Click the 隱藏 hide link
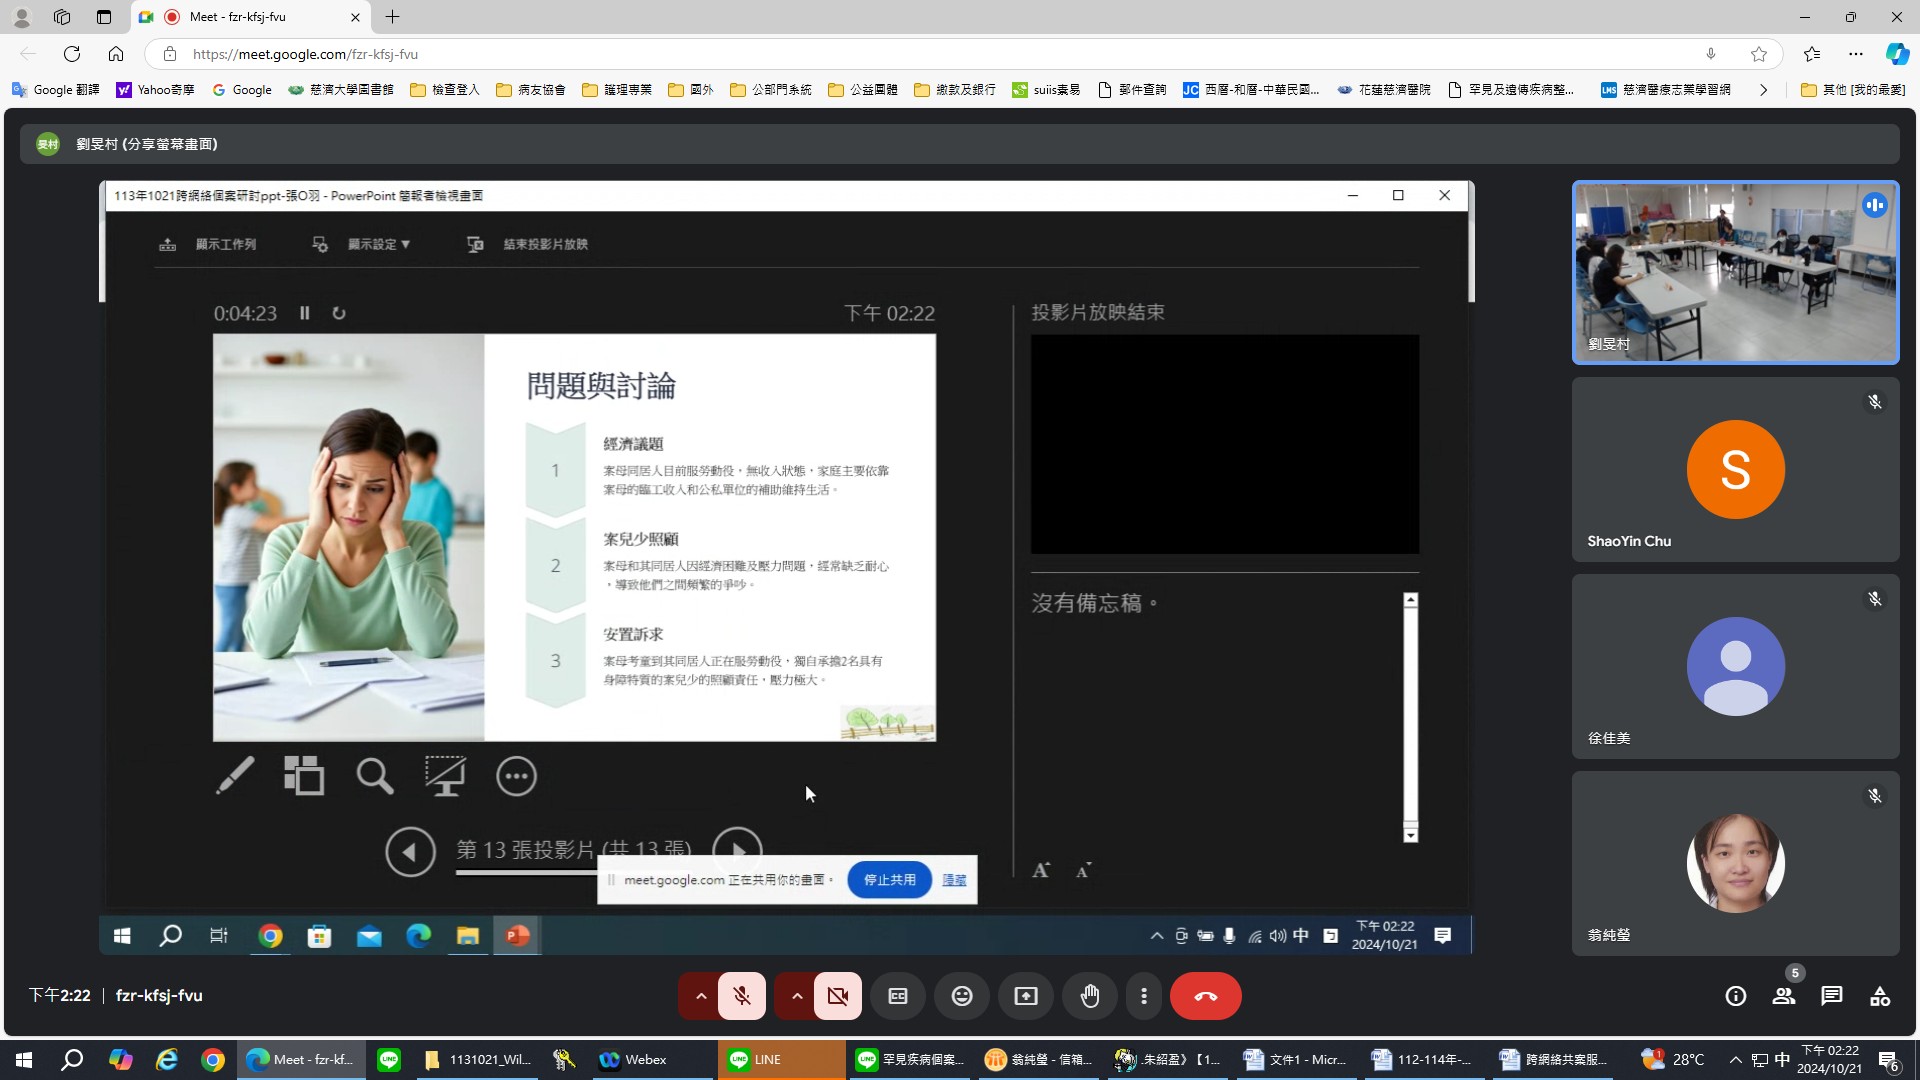 tap(954, 880)
